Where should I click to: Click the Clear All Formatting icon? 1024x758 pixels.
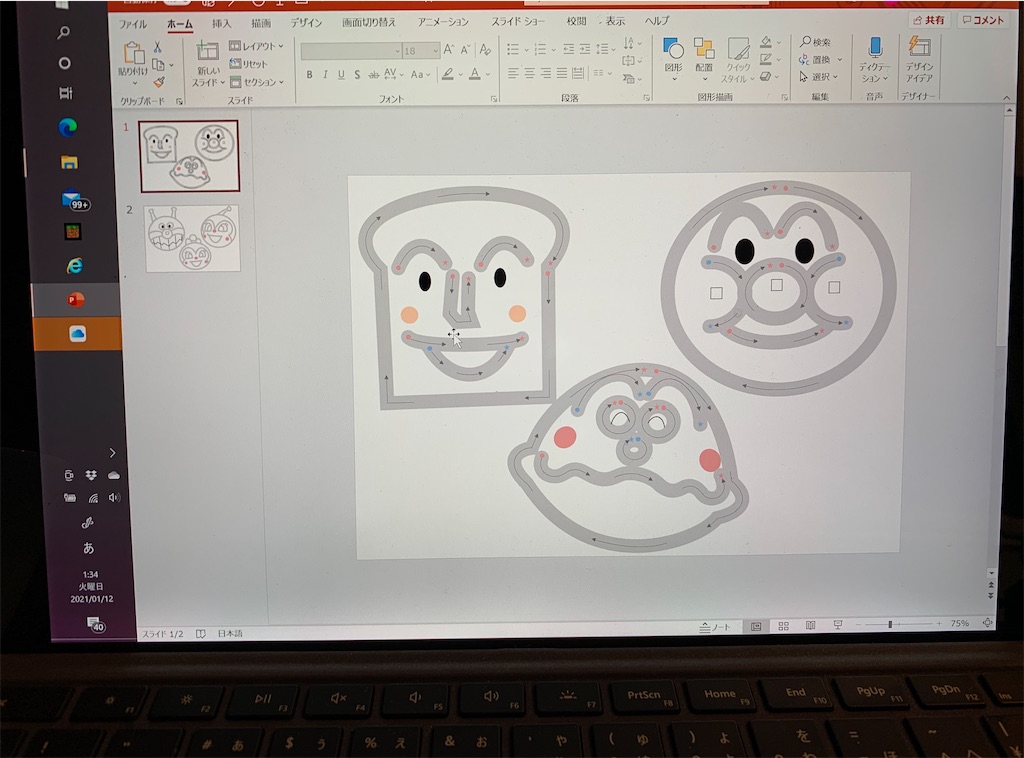tap(485, 49)
